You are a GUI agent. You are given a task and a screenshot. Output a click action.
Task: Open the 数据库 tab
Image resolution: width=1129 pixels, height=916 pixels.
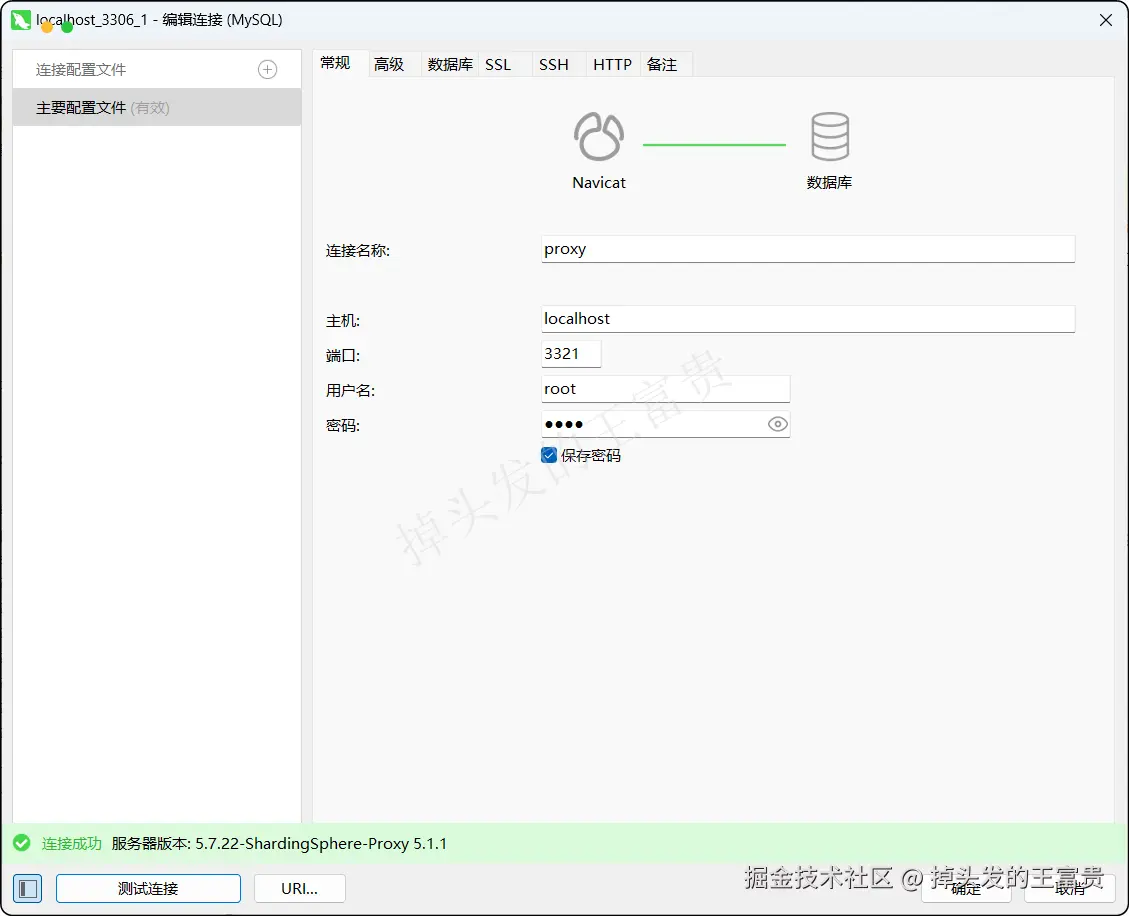pos(450,65)
